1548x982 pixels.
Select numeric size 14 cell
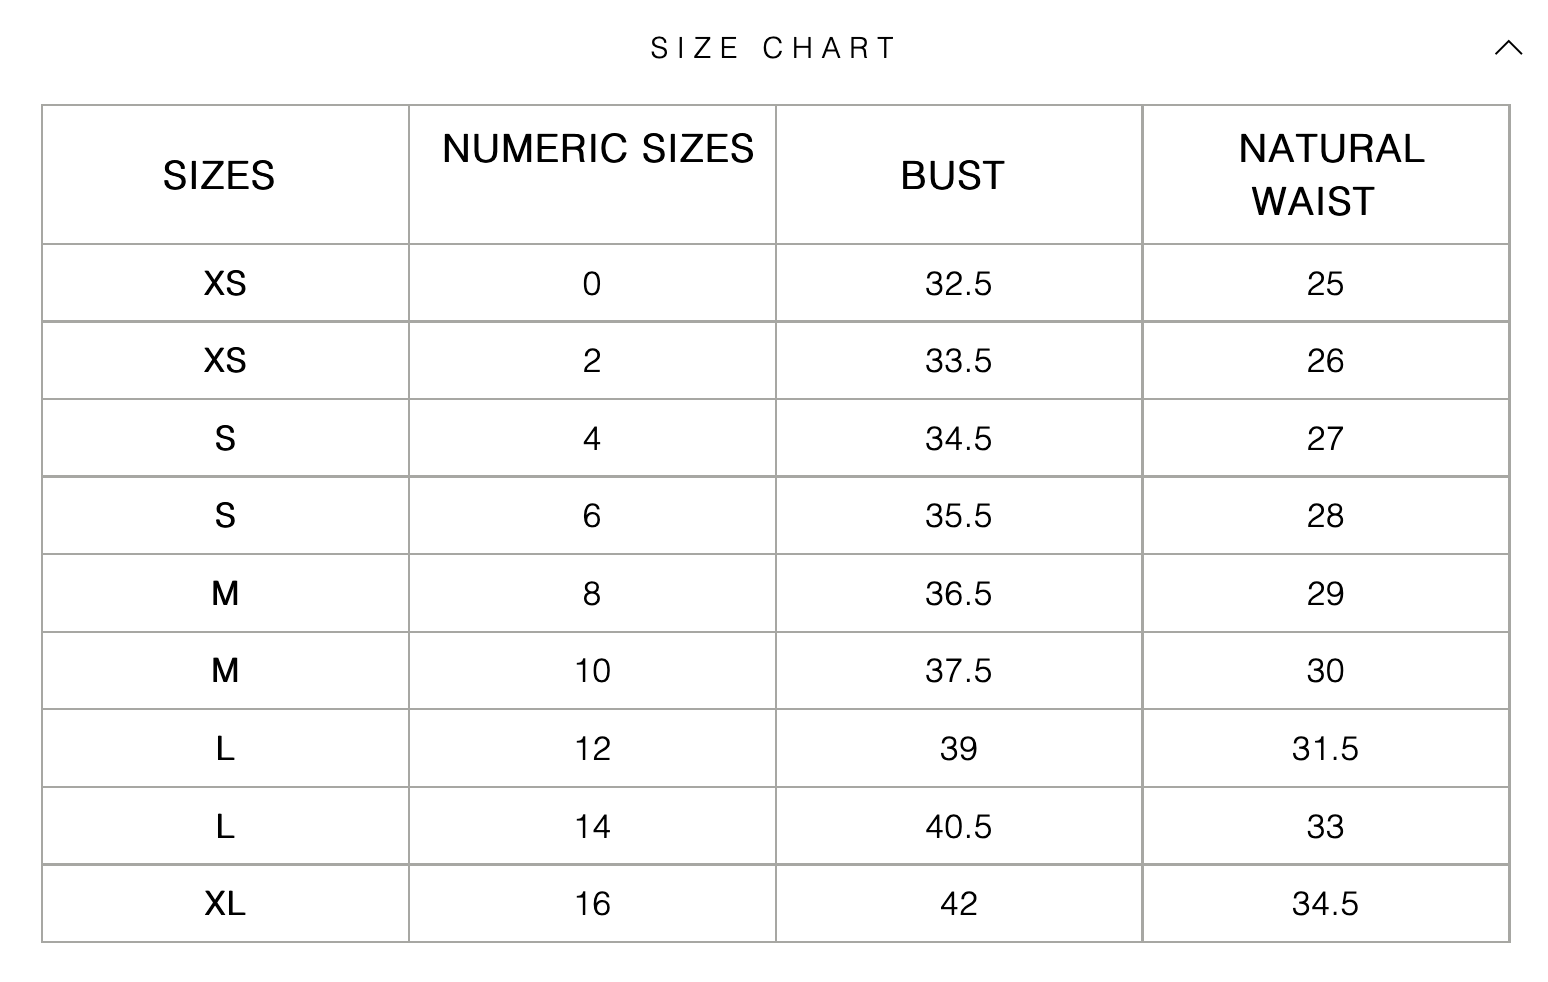click(x=592, y=827)
